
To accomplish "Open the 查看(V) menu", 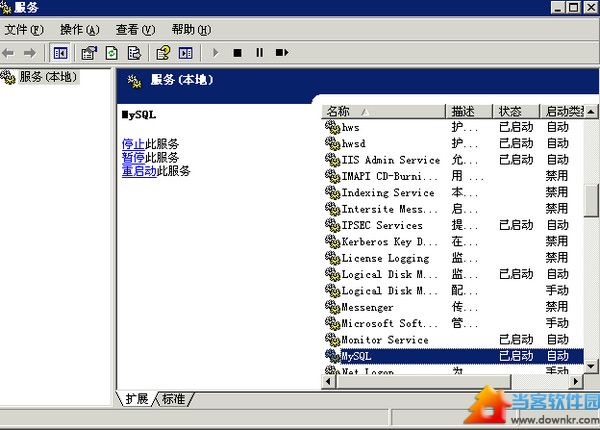I will [135, 30].
